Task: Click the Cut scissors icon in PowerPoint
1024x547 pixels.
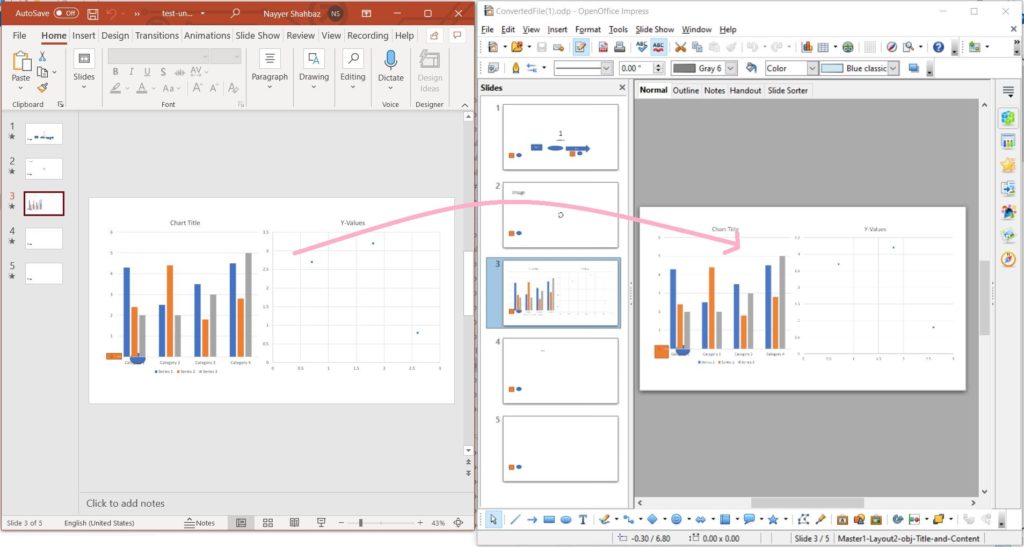Action: 41,57
